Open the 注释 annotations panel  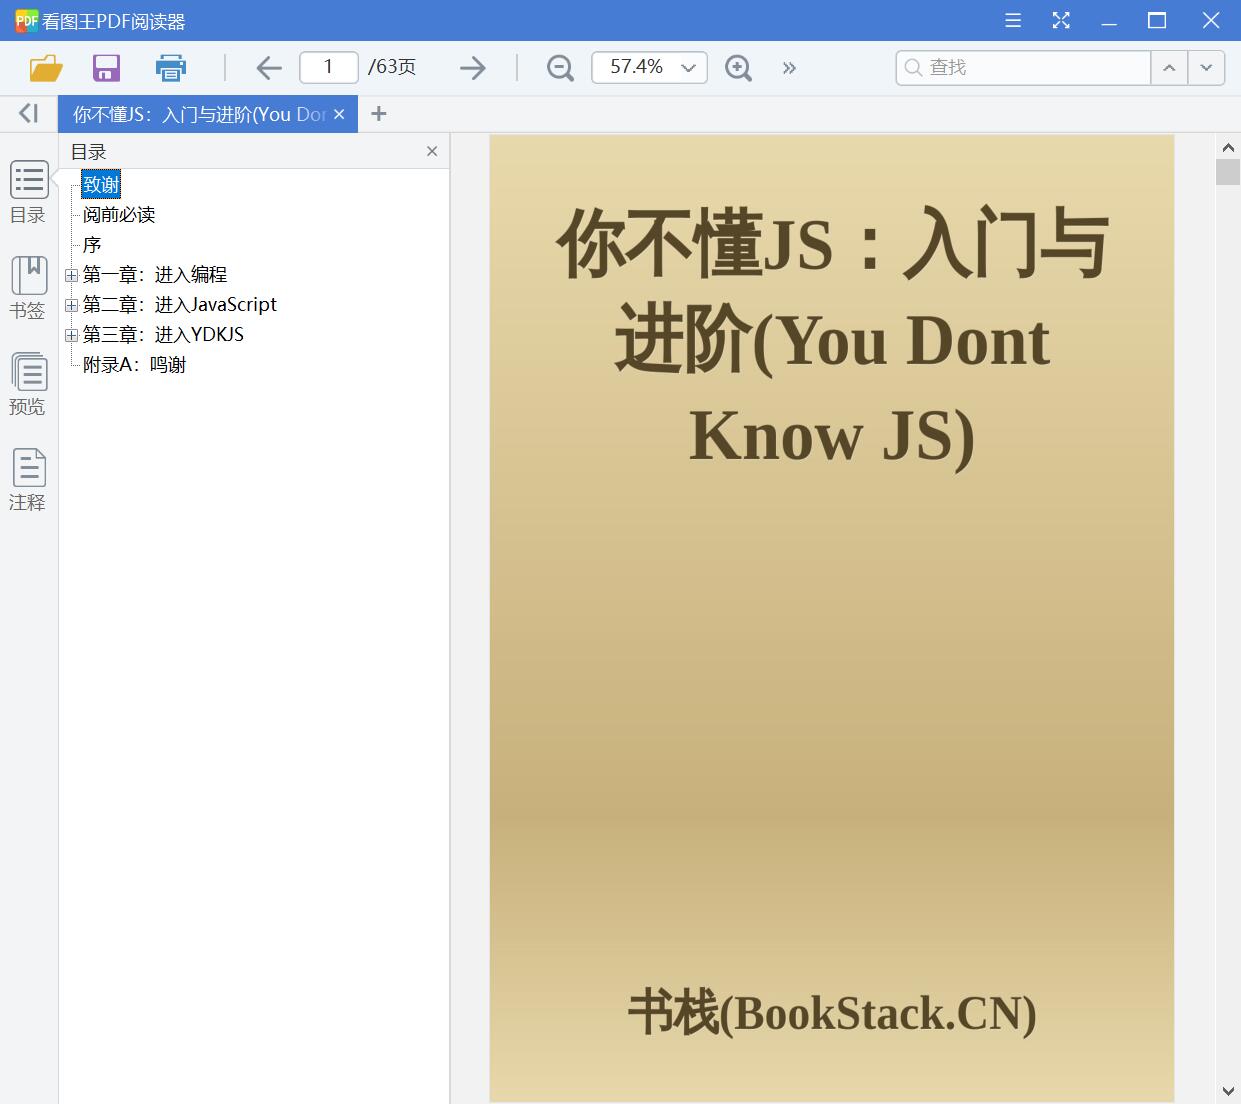point(28,480)
